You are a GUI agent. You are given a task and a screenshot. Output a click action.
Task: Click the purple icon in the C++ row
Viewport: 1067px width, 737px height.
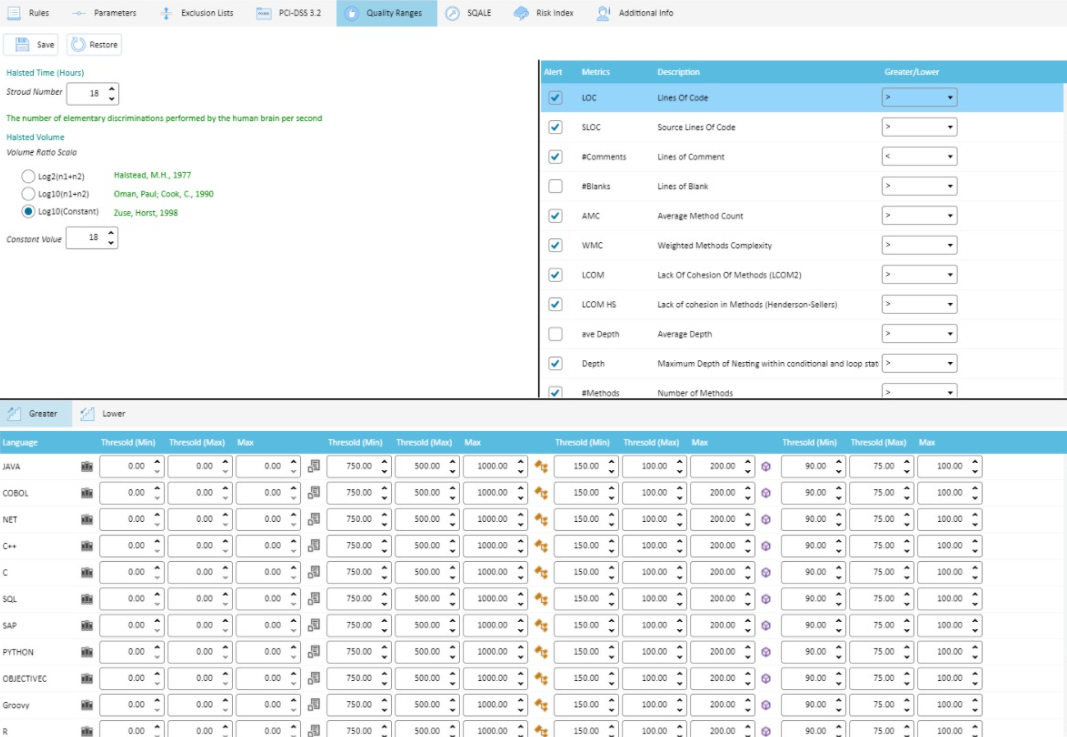point(766,545)
